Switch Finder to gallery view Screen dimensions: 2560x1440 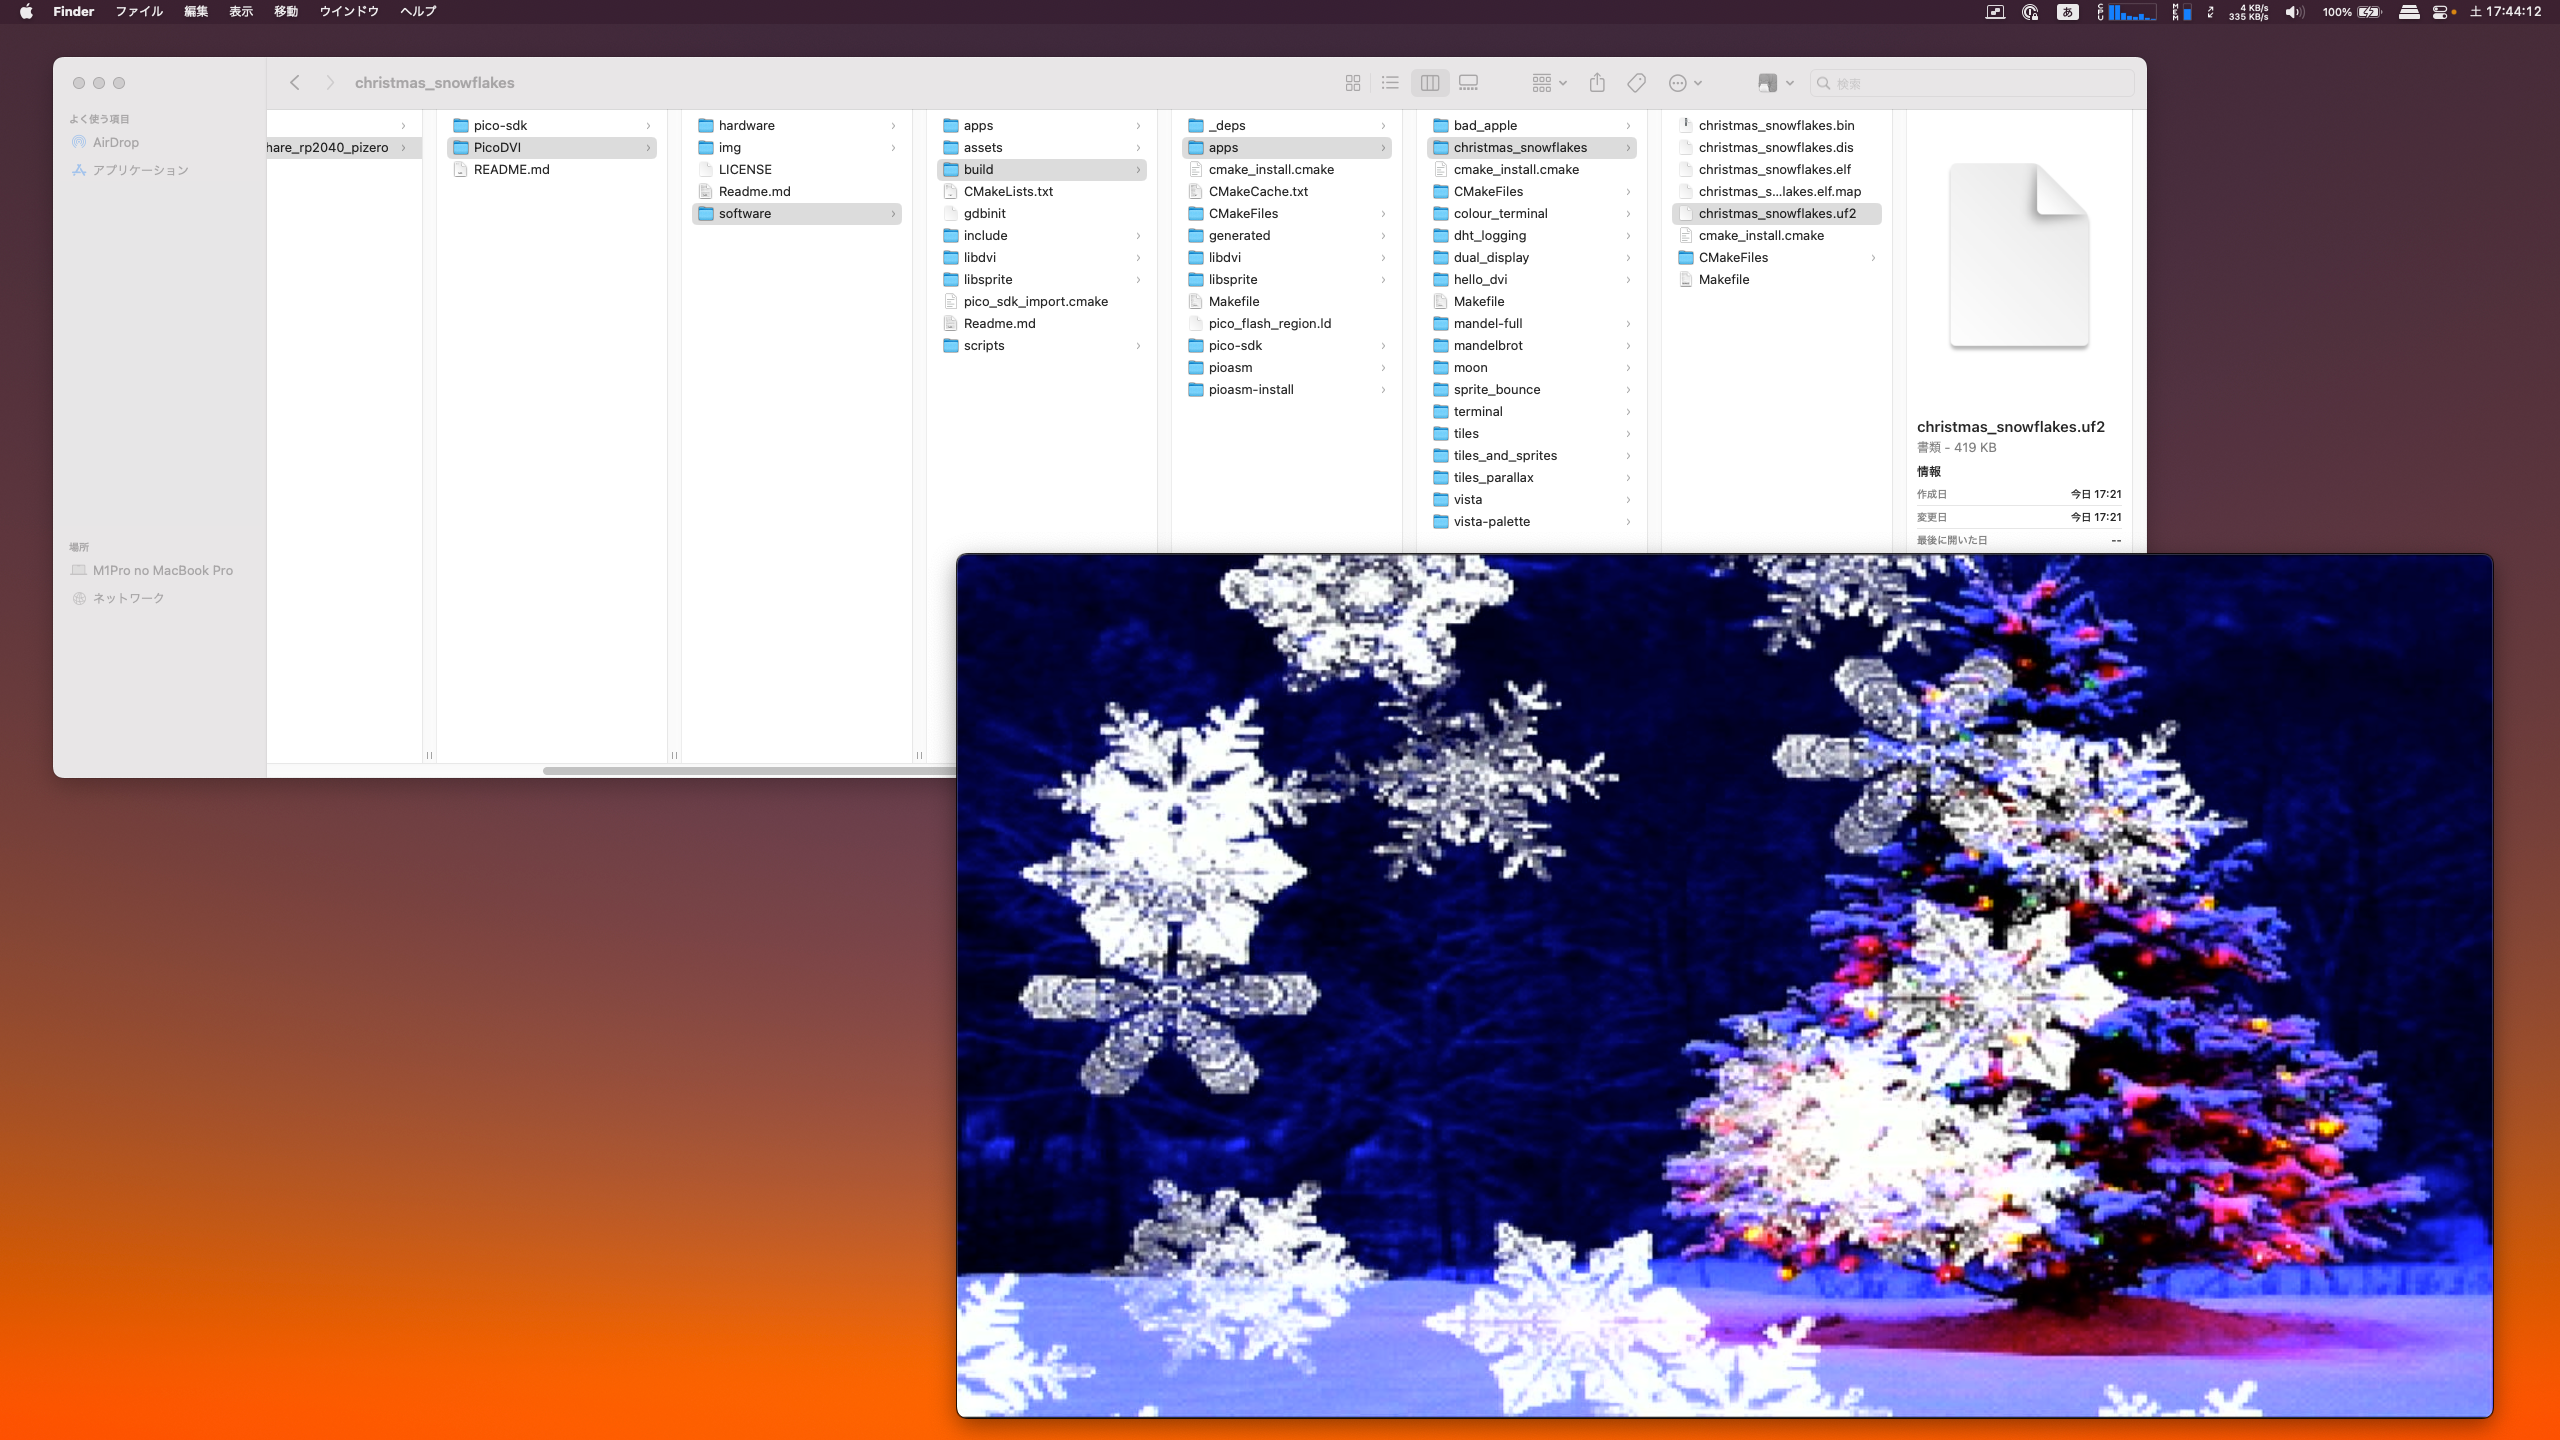[1468, 83]
